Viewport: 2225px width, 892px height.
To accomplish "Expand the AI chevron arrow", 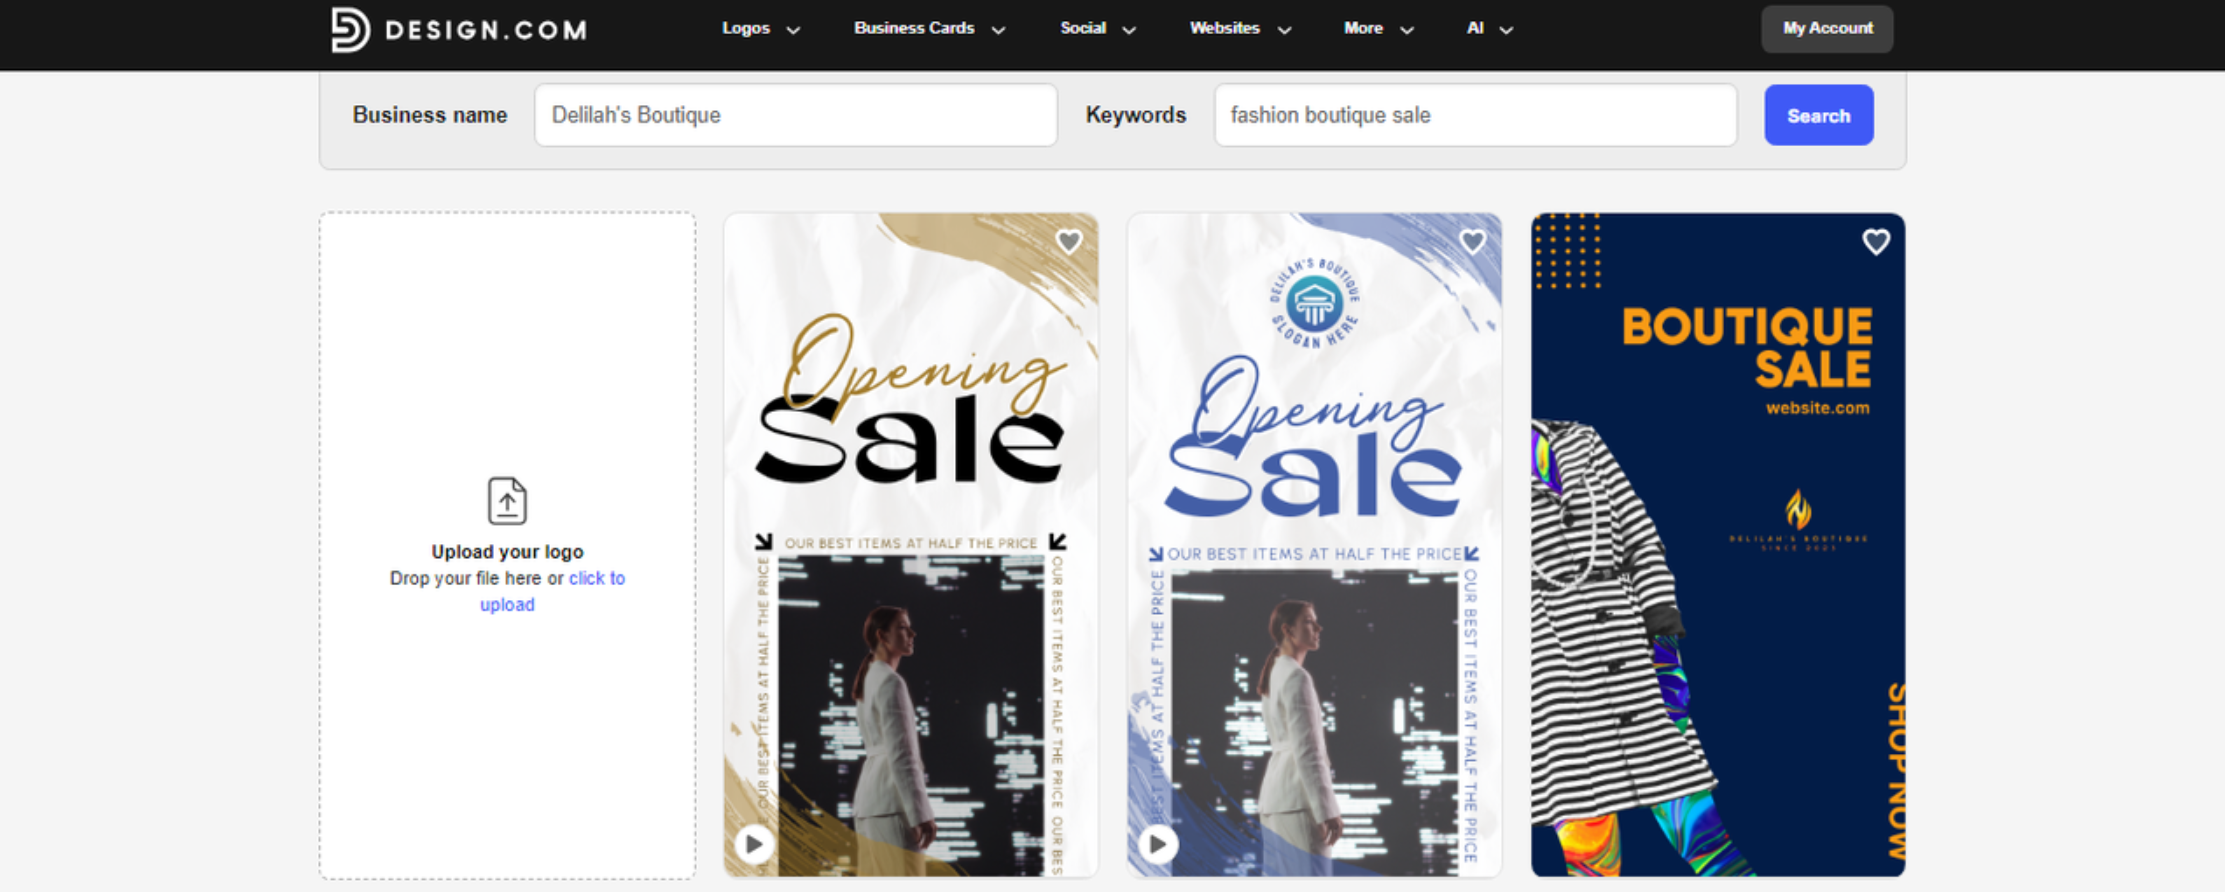I will [x=1507, y=30].
